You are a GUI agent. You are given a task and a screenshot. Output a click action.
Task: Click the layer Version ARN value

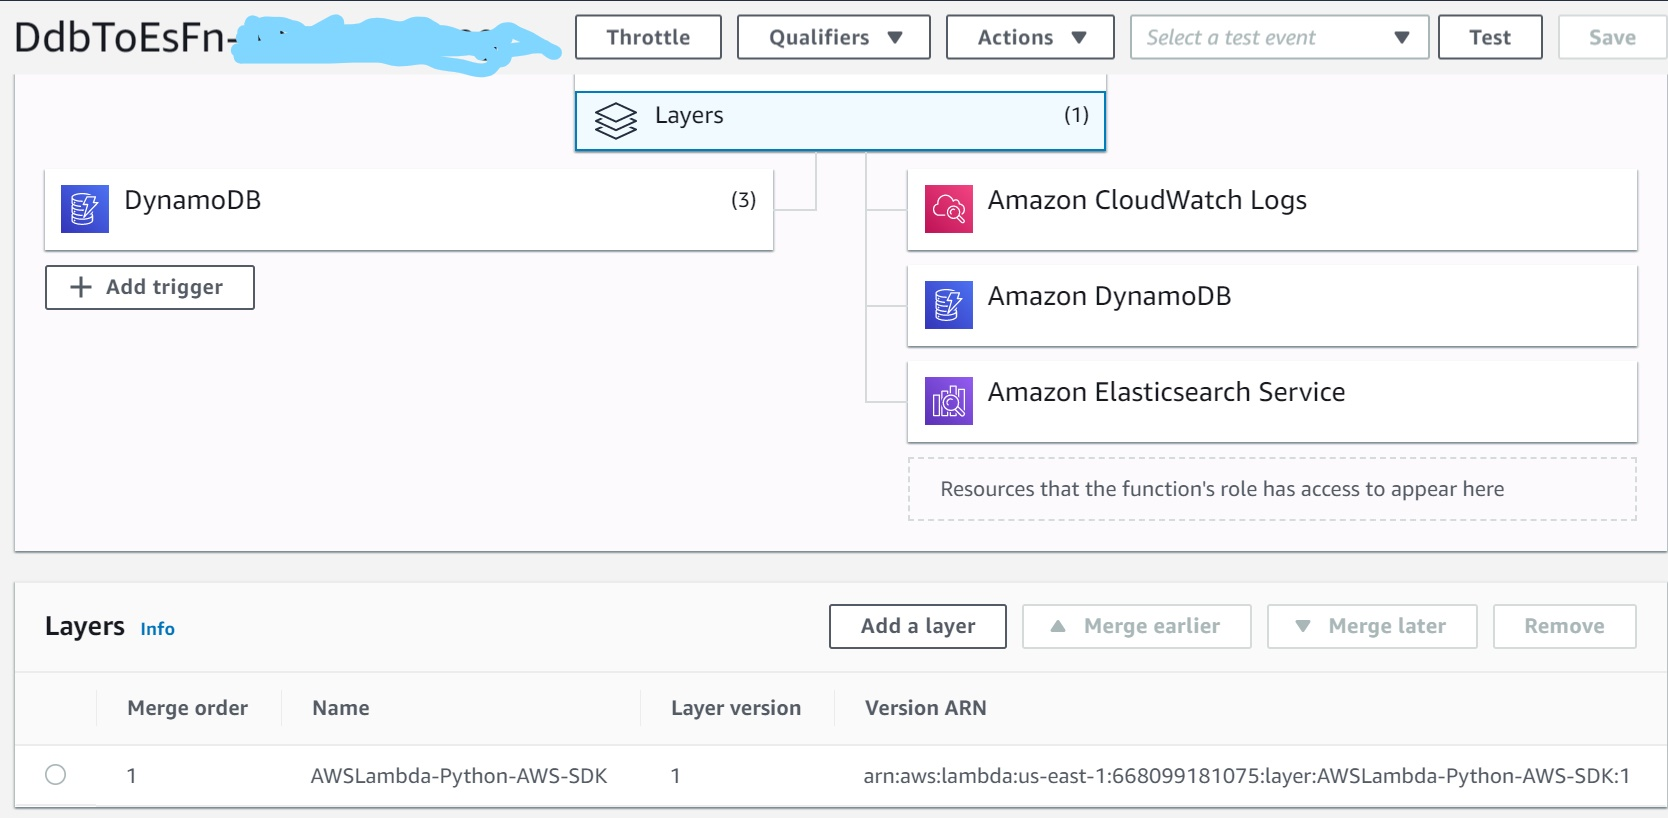[x=1247, y=776]
